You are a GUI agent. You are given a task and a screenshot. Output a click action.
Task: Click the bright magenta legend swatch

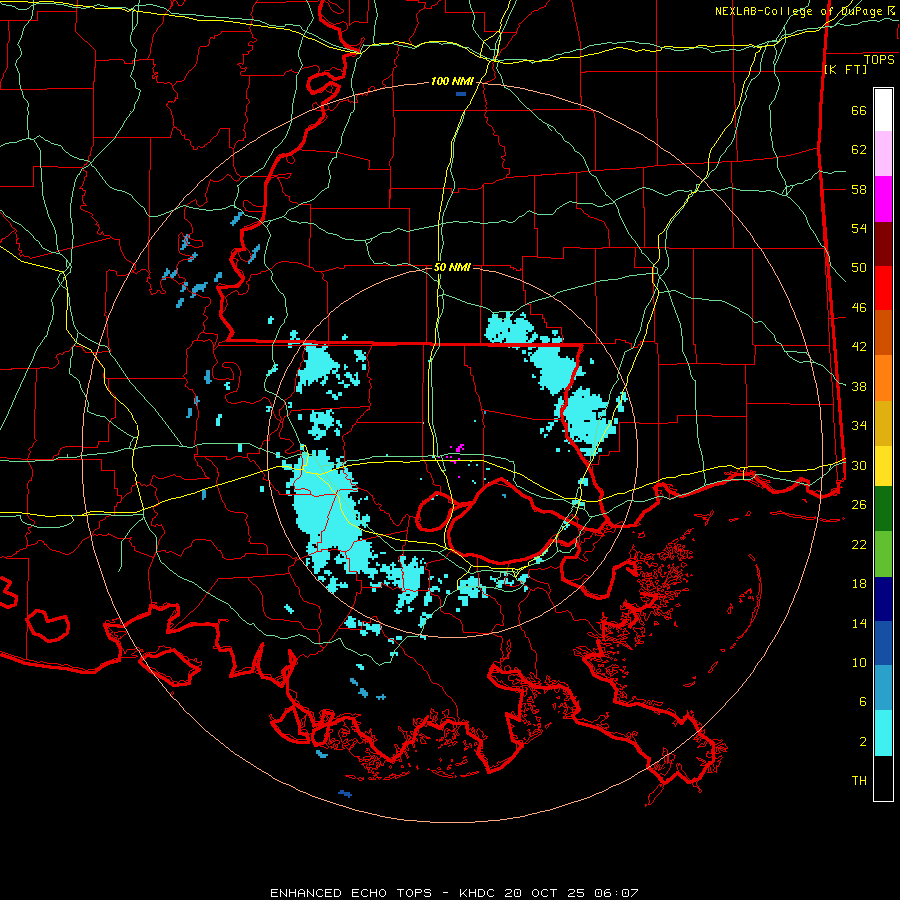[883, 199]
